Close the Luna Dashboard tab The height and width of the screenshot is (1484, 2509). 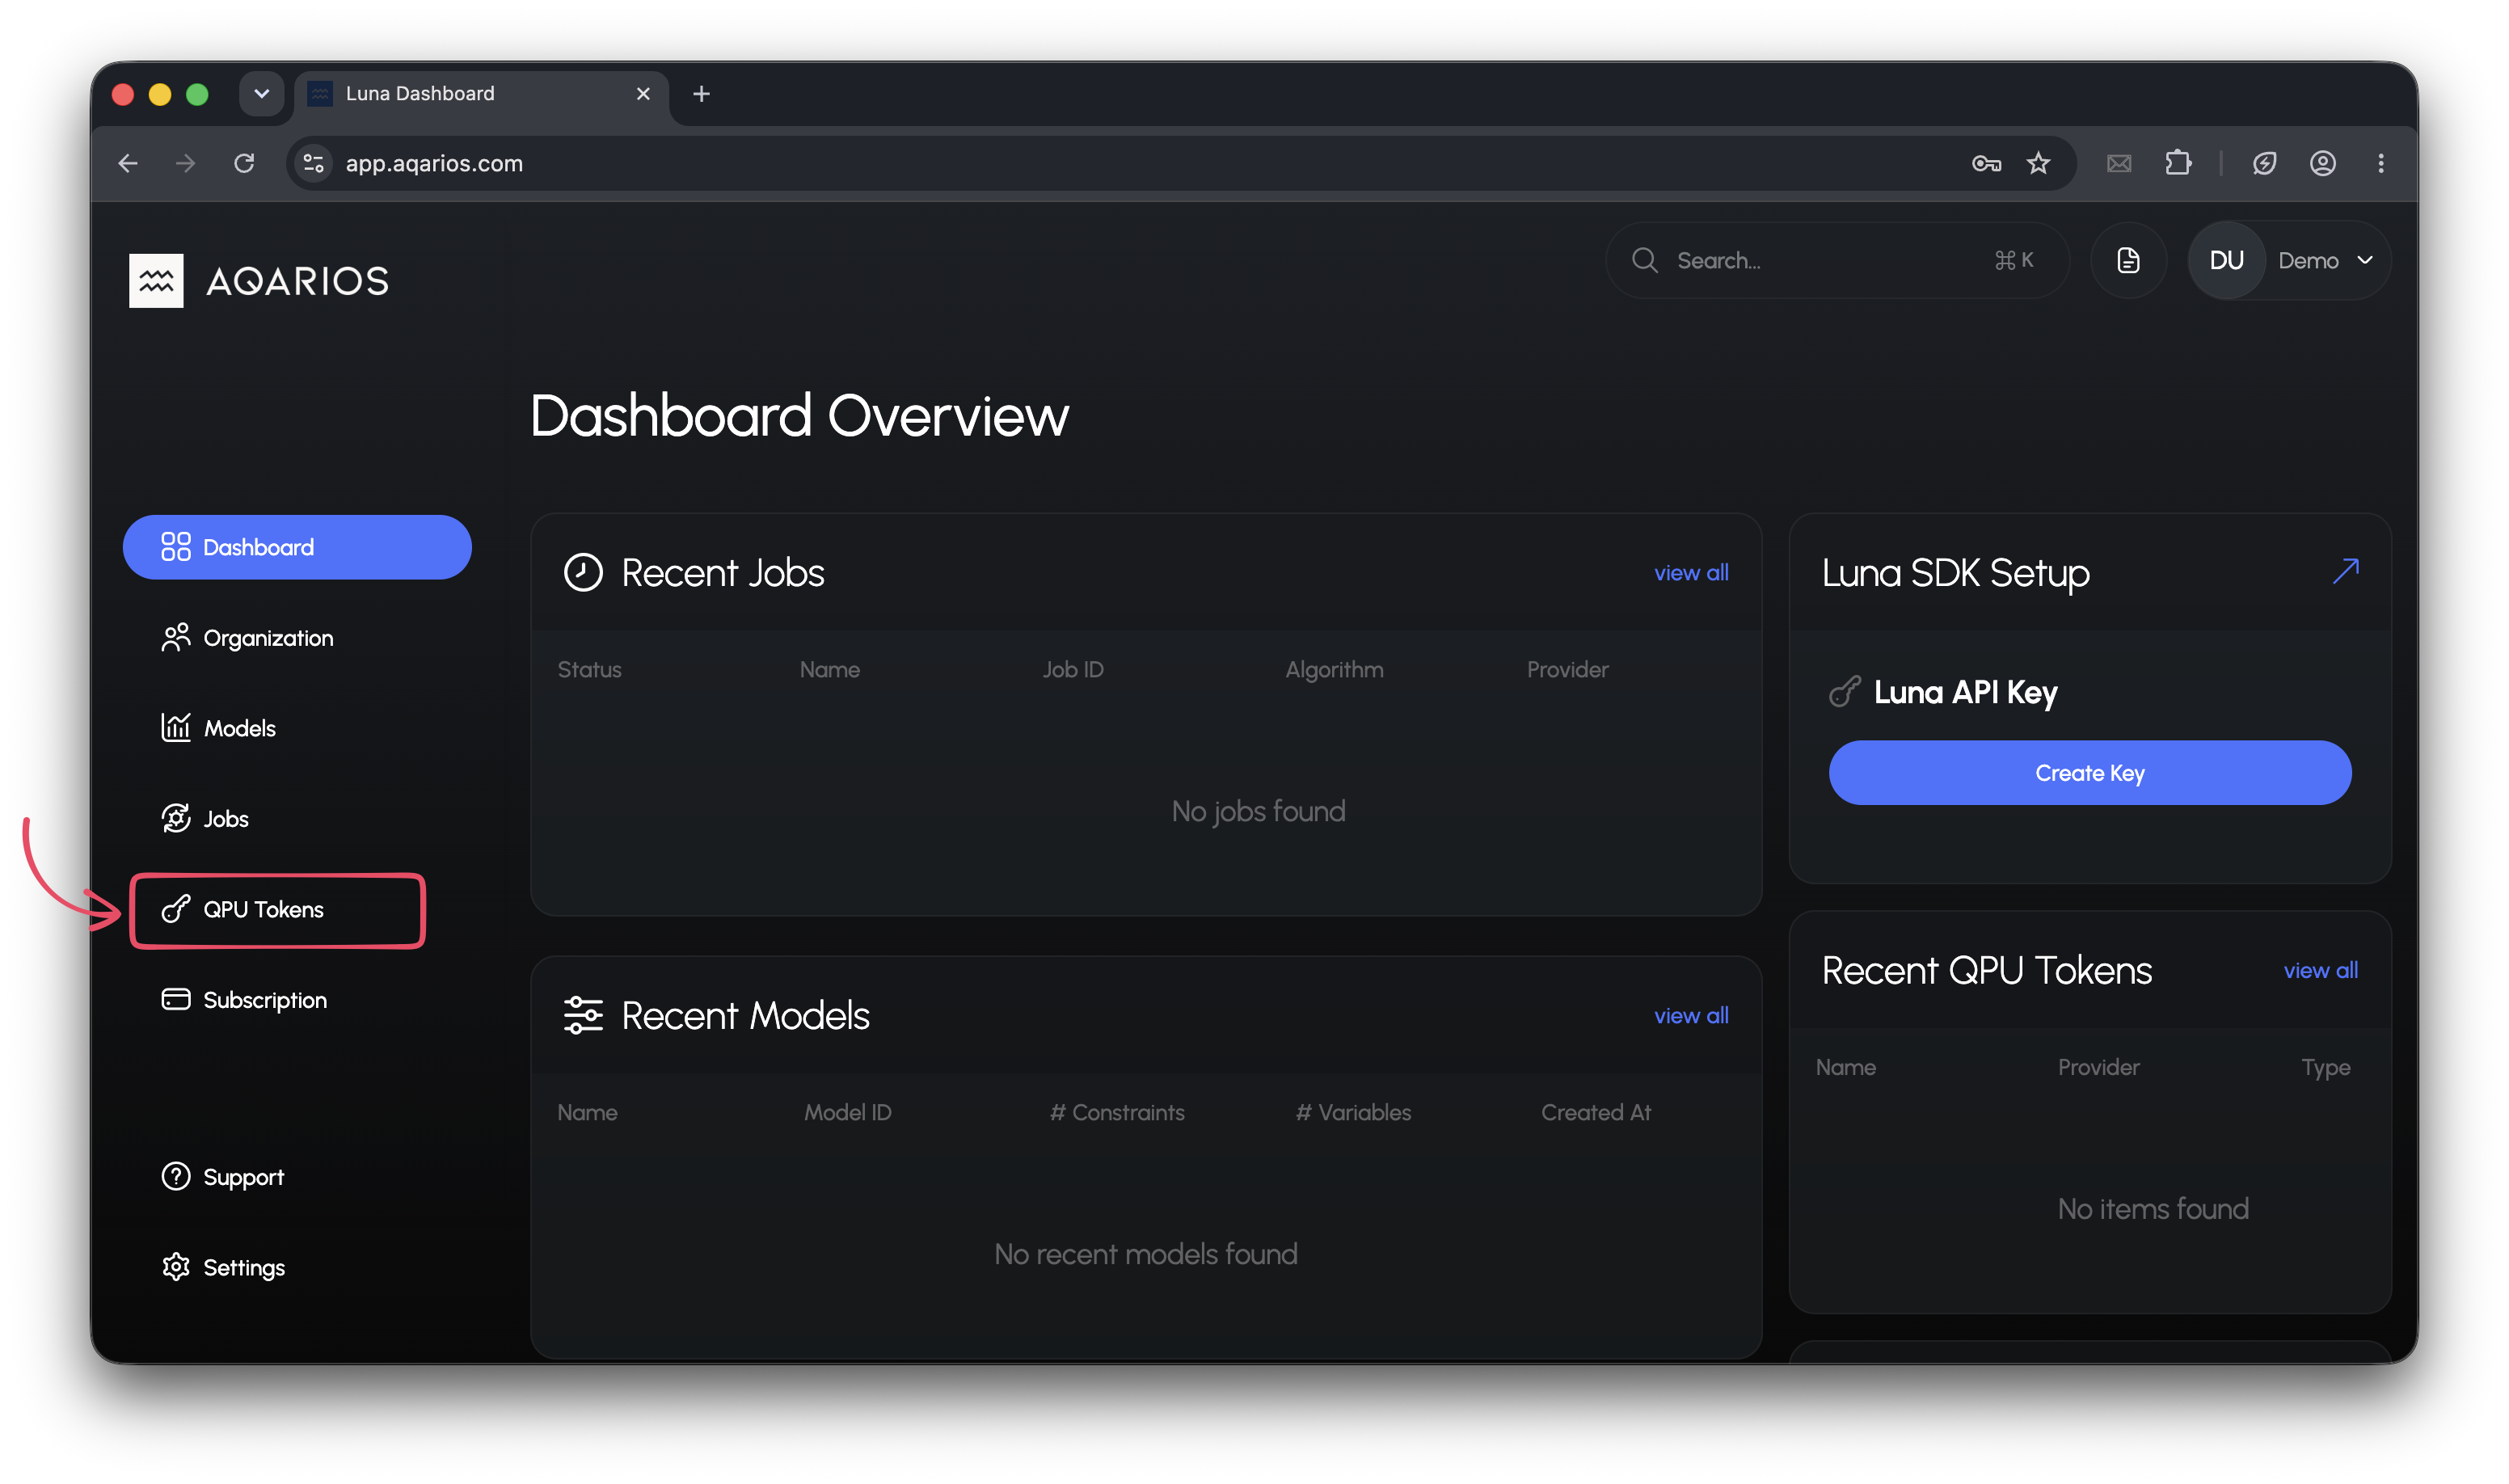point(643,94)
